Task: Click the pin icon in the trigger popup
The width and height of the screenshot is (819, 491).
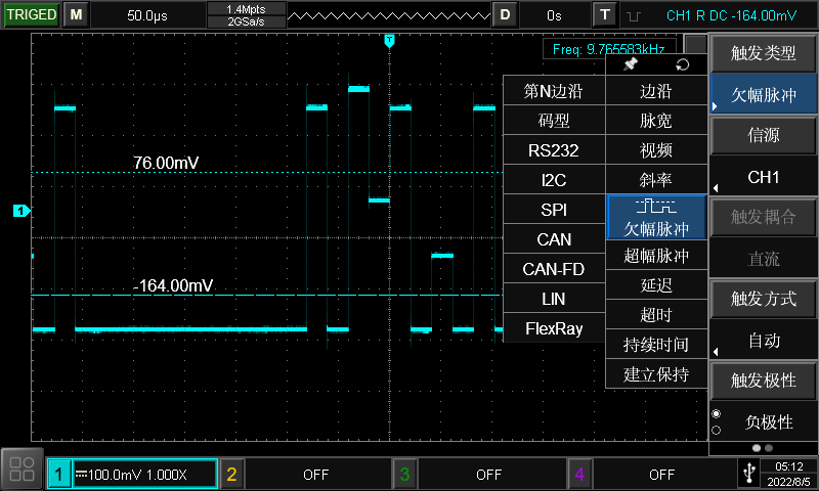Action: (630, 64)
